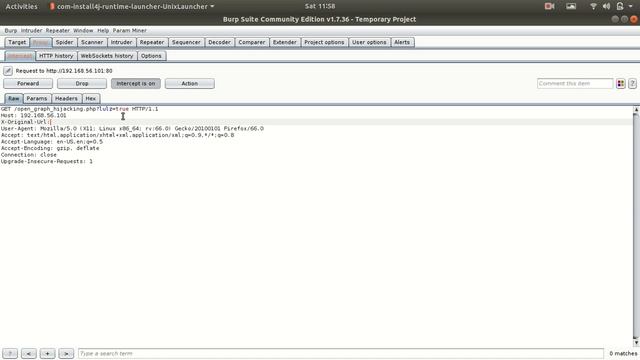Viewport: 640px width, 360px height.
Task: Switch to the Scanner tab
Action: tap(92, 42)
